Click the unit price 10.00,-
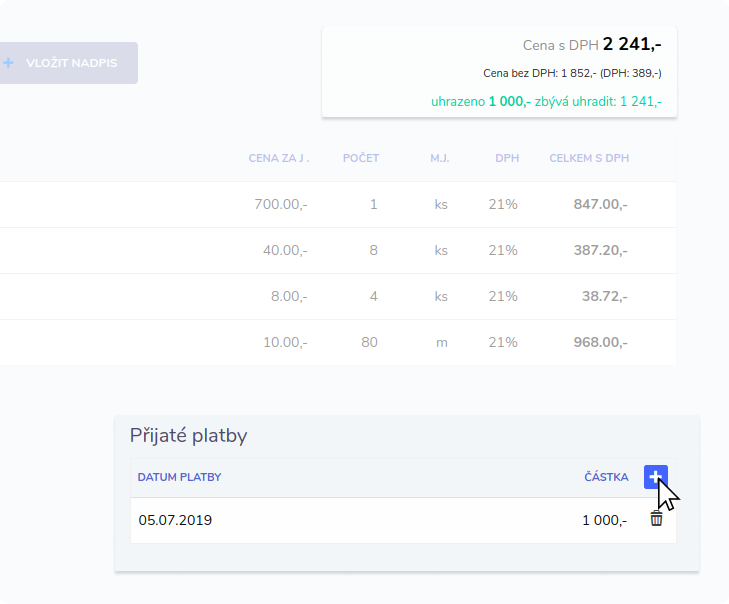The width and height of the screenshot is (729, 604). pos(285,342)
